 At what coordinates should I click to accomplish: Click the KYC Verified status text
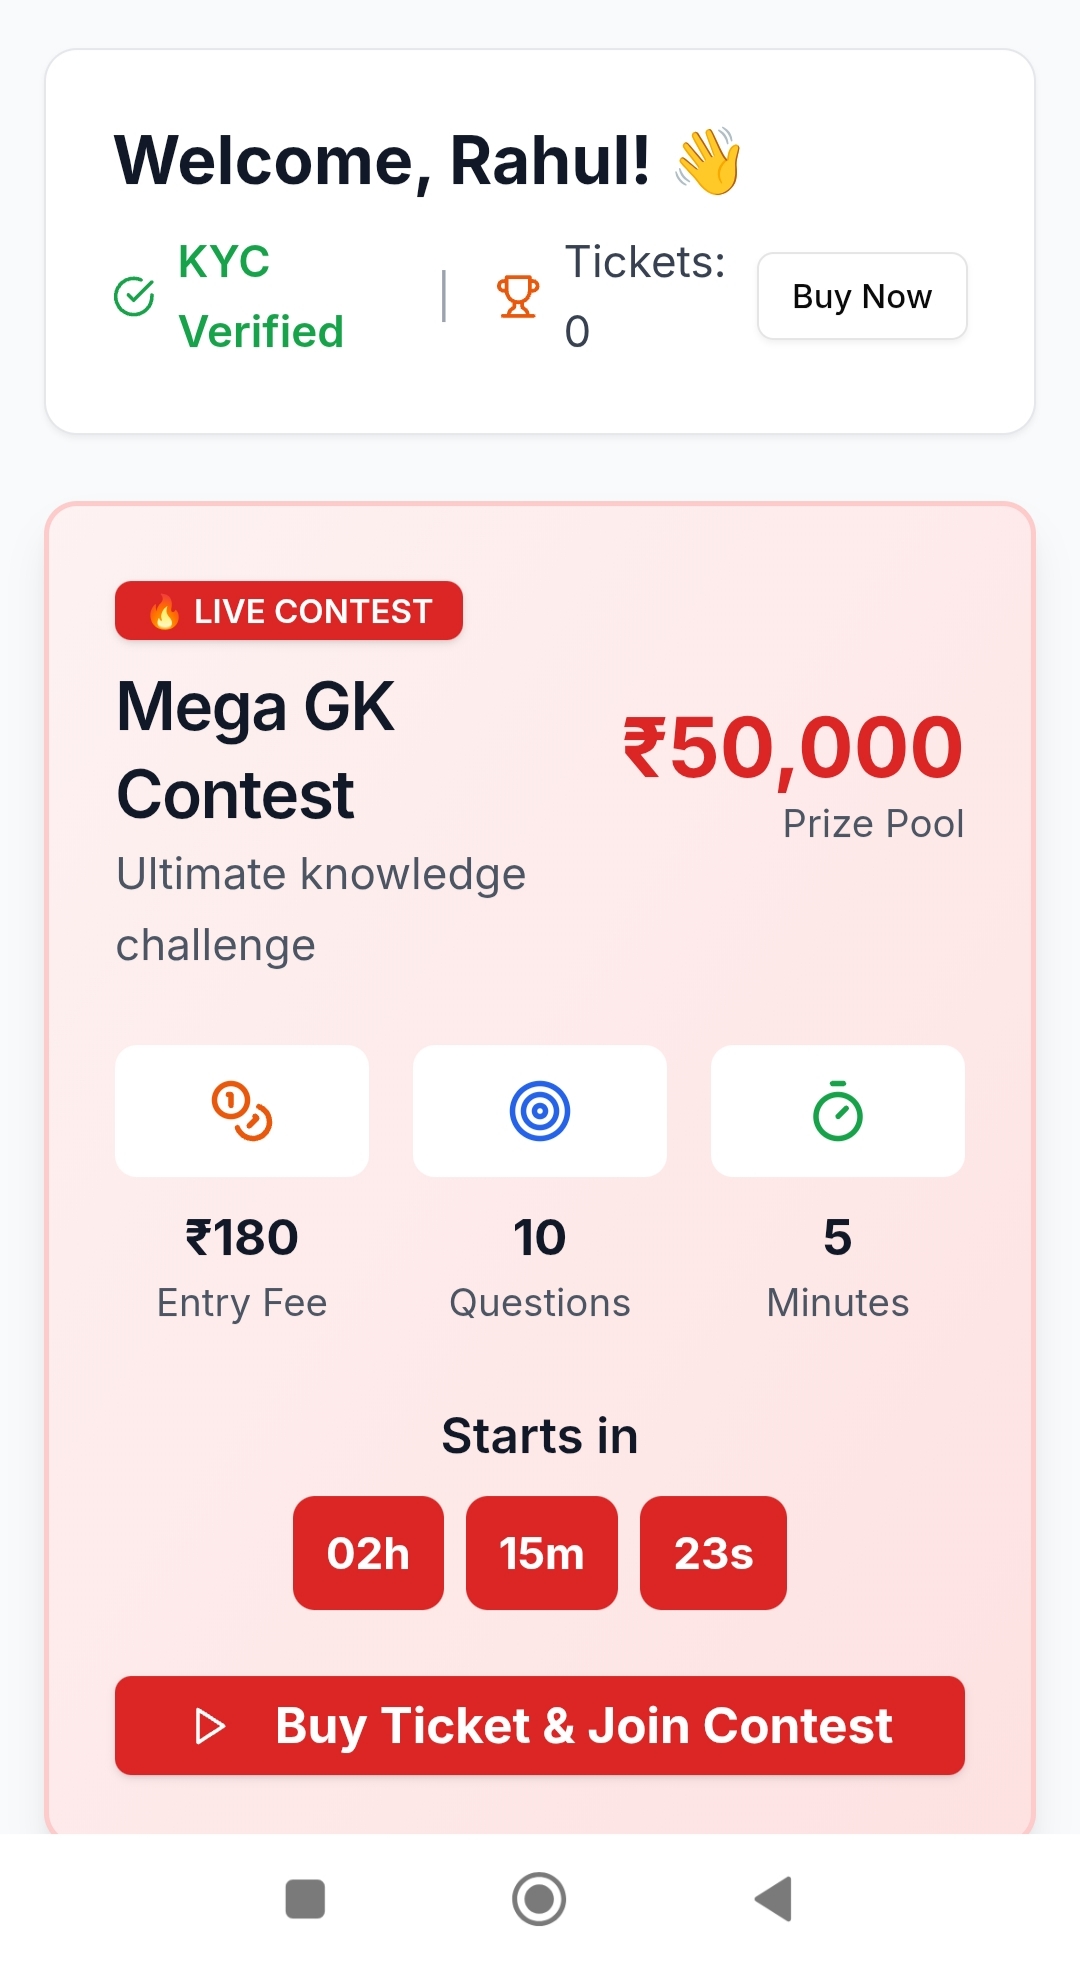tap(261, 296)
